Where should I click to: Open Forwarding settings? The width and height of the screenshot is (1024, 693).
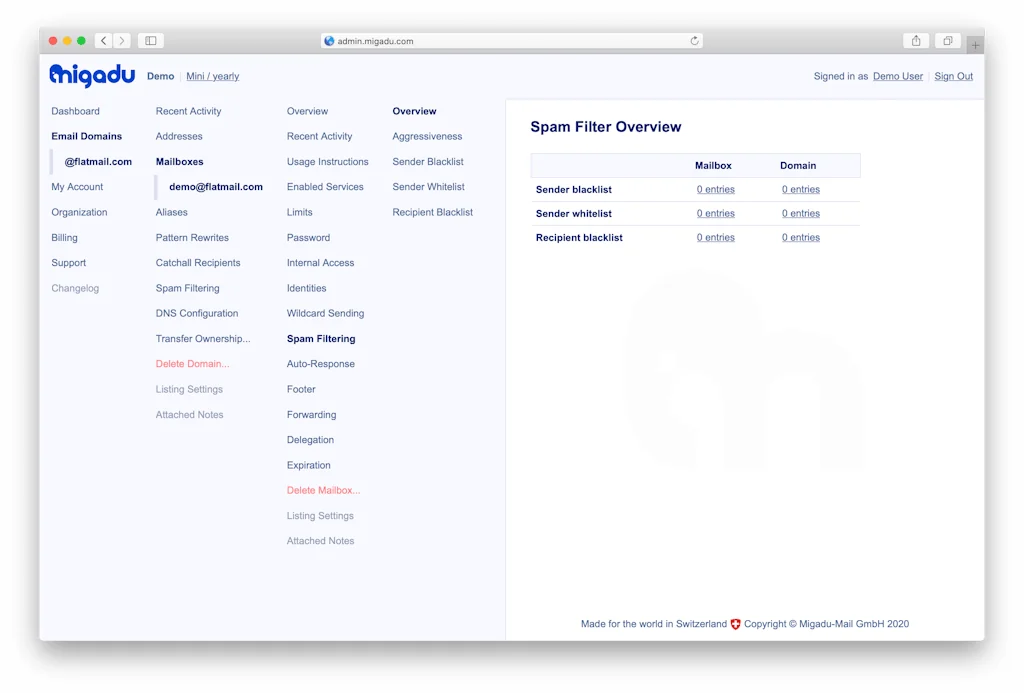pos(312,415)
